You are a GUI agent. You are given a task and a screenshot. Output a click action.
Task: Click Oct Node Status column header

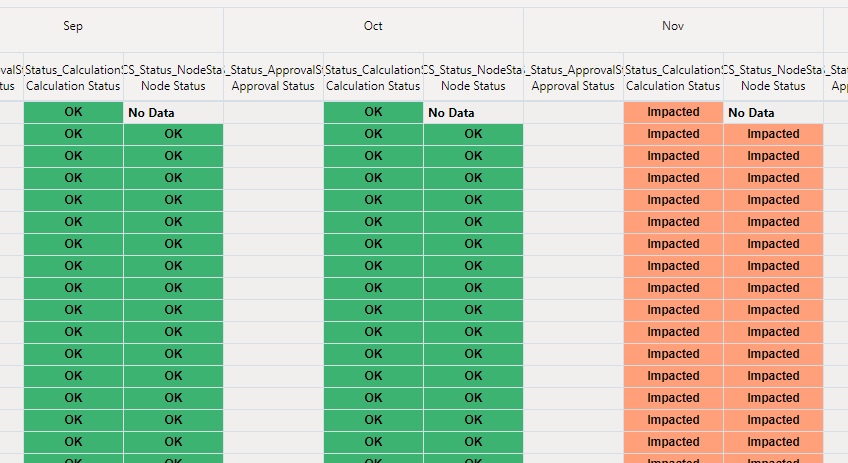(x=473, y=77)
